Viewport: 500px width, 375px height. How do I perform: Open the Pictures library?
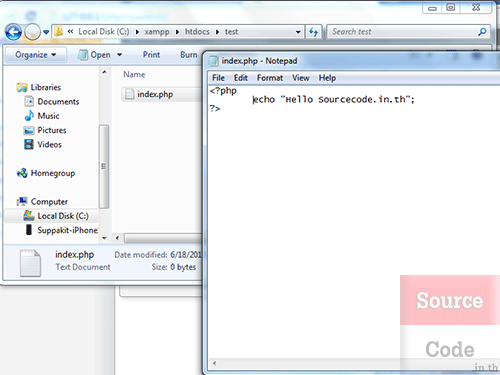coord(45,130)
